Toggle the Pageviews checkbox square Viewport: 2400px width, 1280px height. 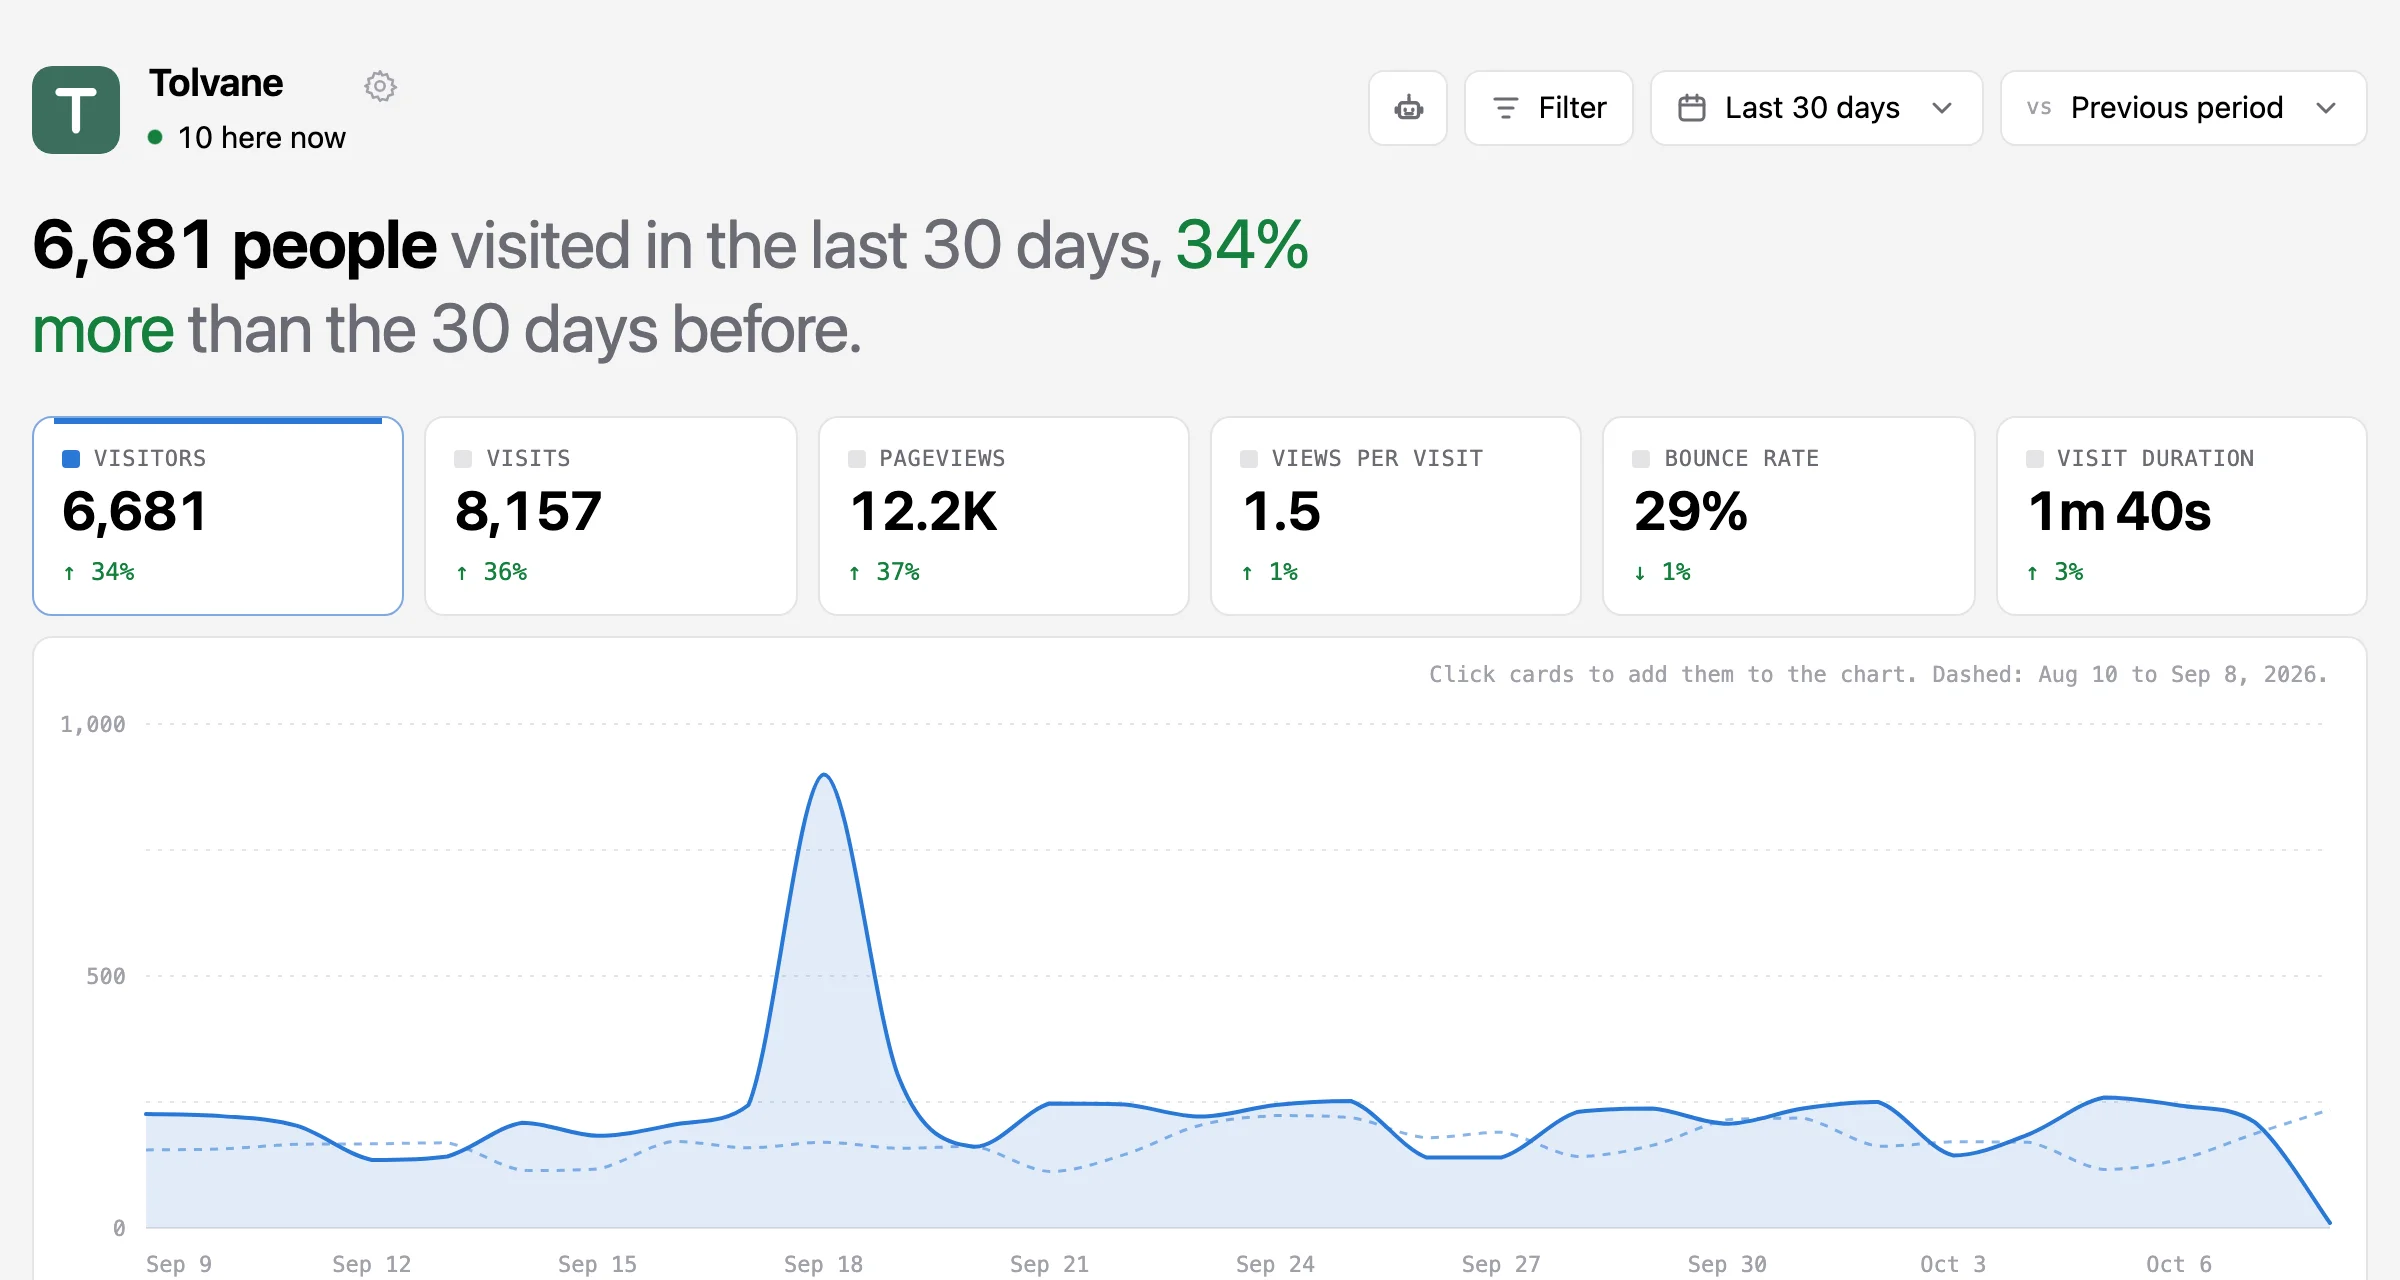tap(857, 459)
